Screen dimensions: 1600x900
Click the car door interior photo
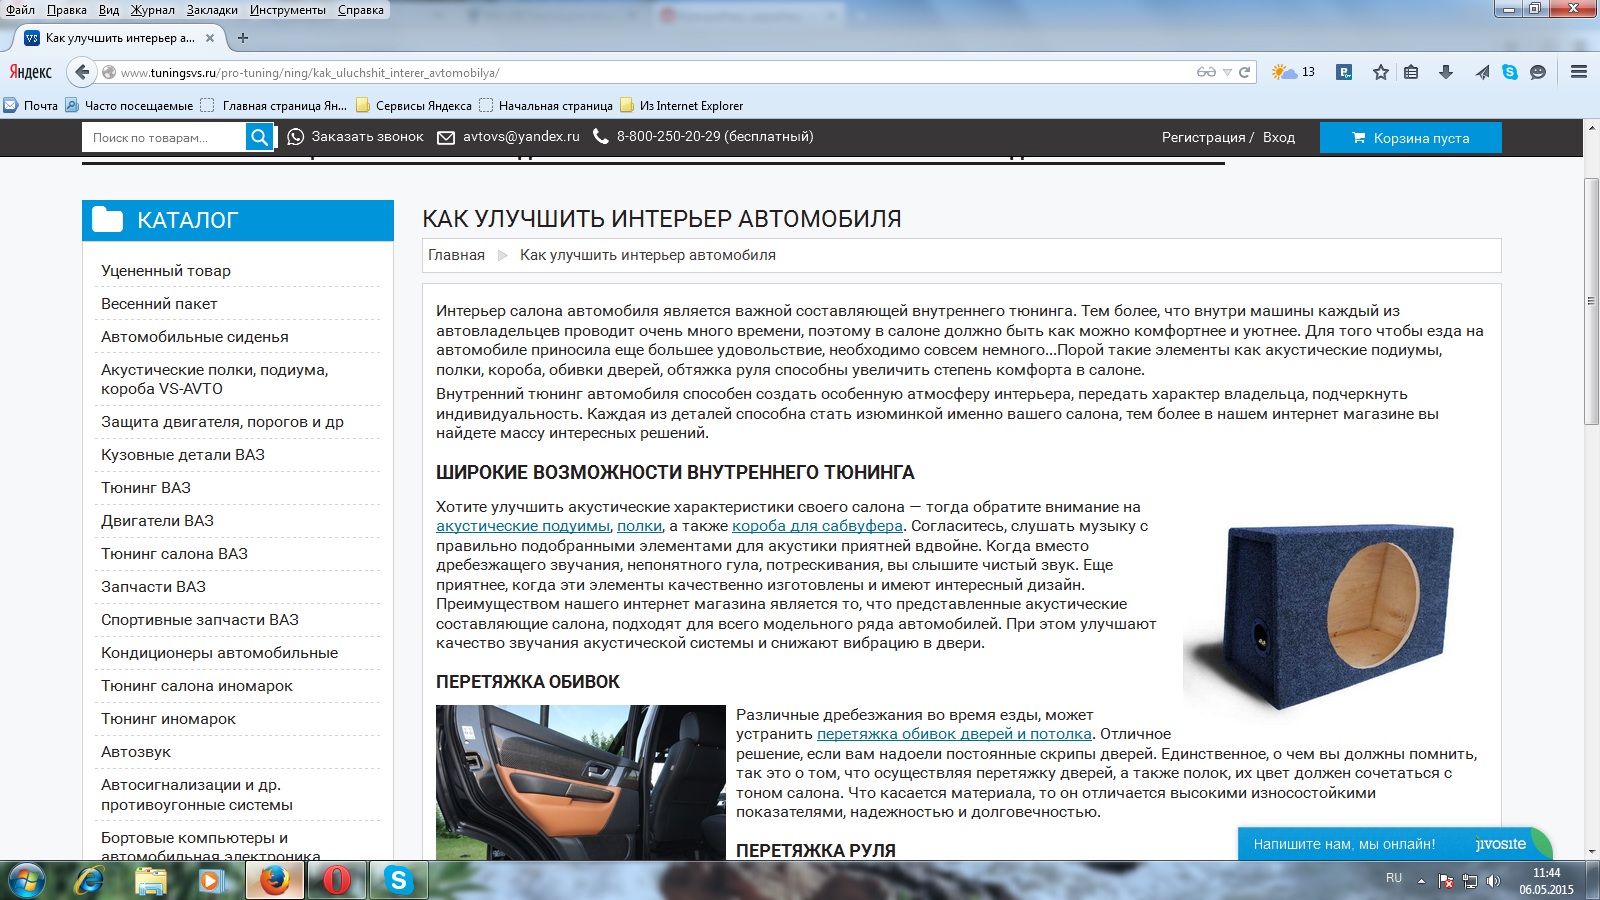(x=581, y=782)
